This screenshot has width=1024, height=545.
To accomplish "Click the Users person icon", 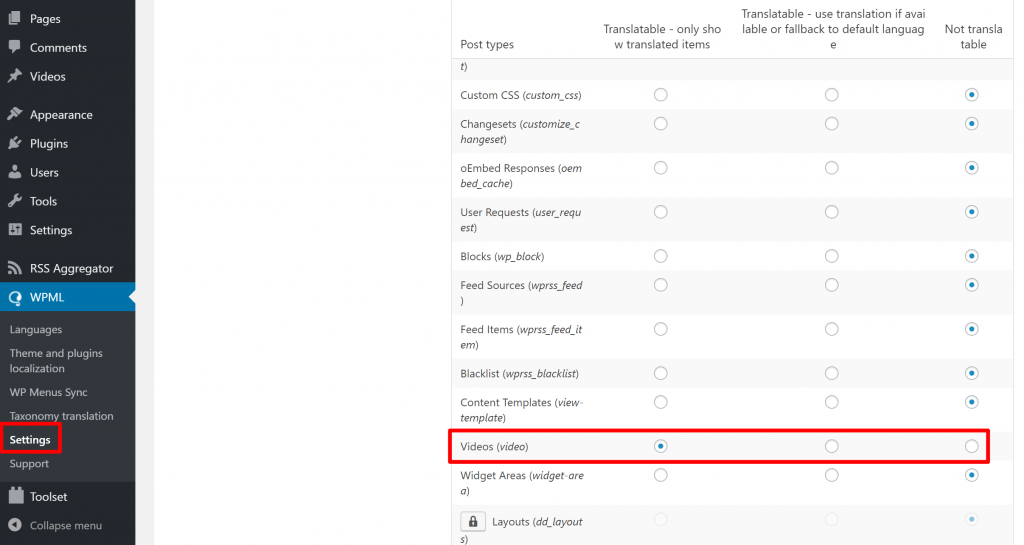I will click(x=14, y=172).
